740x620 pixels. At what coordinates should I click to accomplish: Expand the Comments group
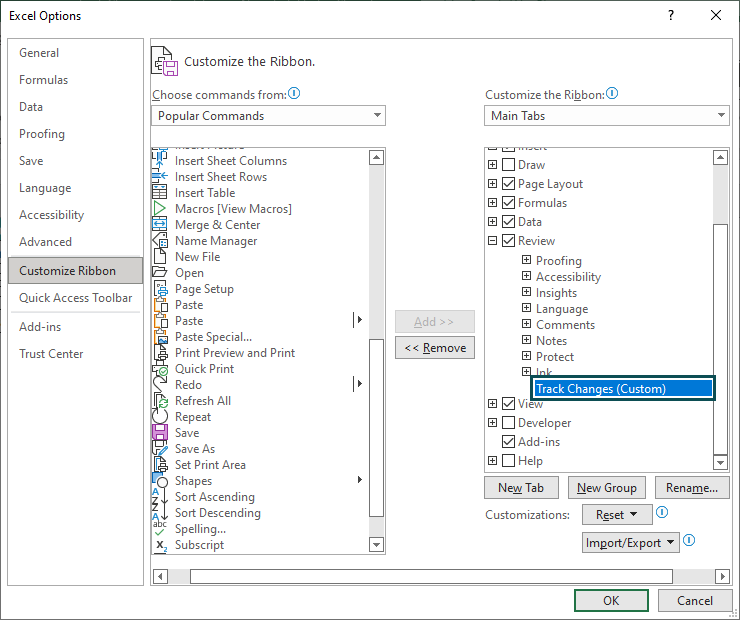[x=526, y=324]
